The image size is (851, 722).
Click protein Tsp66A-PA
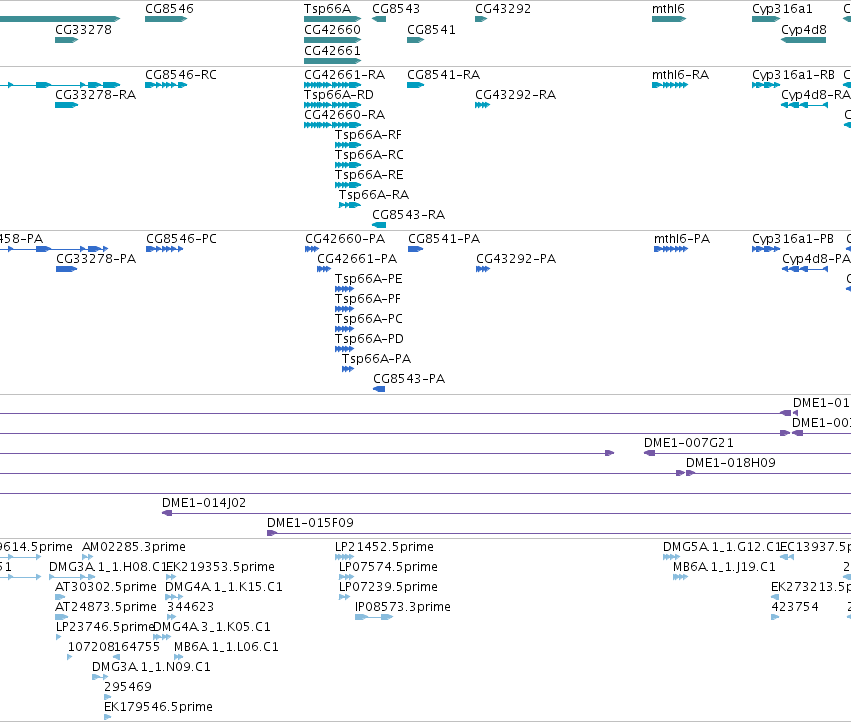[x=347, y=369]
